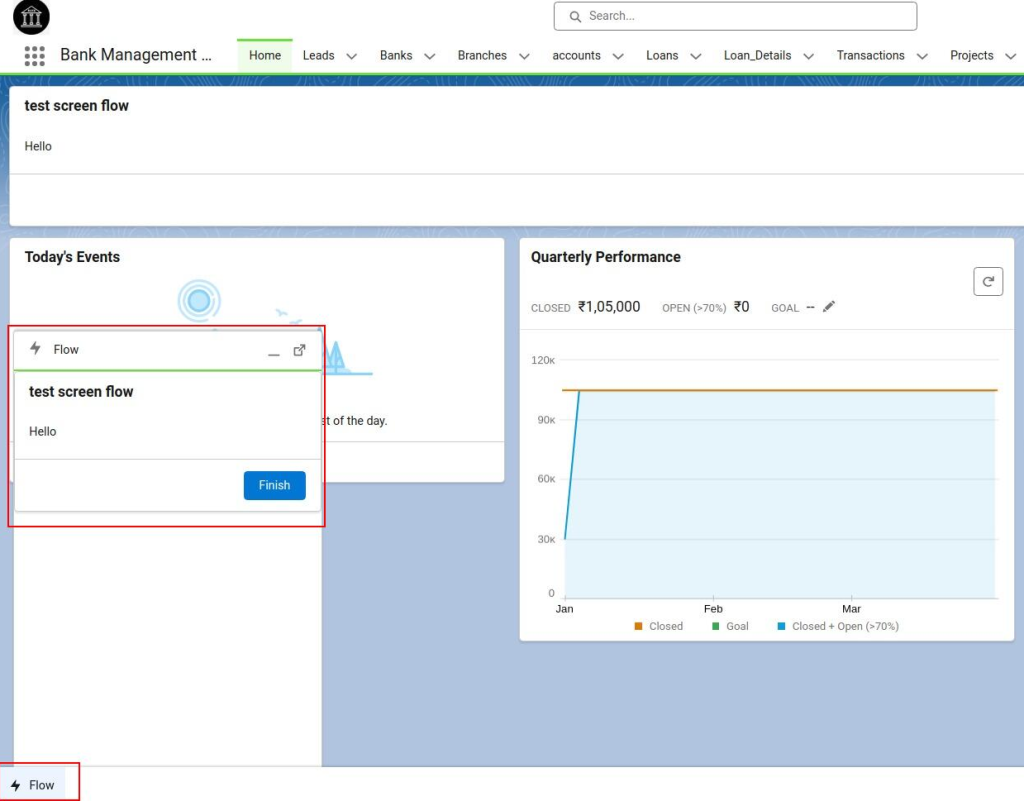Click the Mar label on chart axis
Image resolution: width=1024 pixels, height=801 pixels.
pyautogui.click(x=851, y=608)
